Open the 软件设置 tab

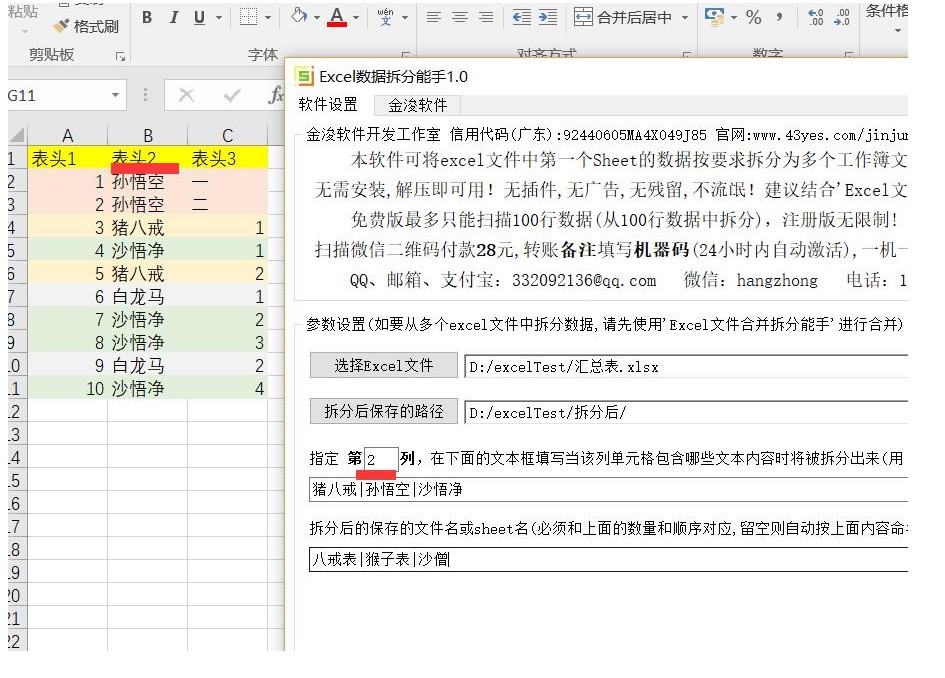(x=328, y=105)
